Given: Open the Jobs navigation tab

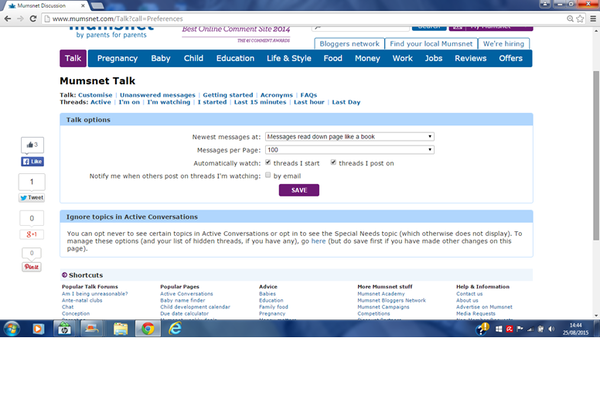Looking at the screenshot, I should click(434, 58).
